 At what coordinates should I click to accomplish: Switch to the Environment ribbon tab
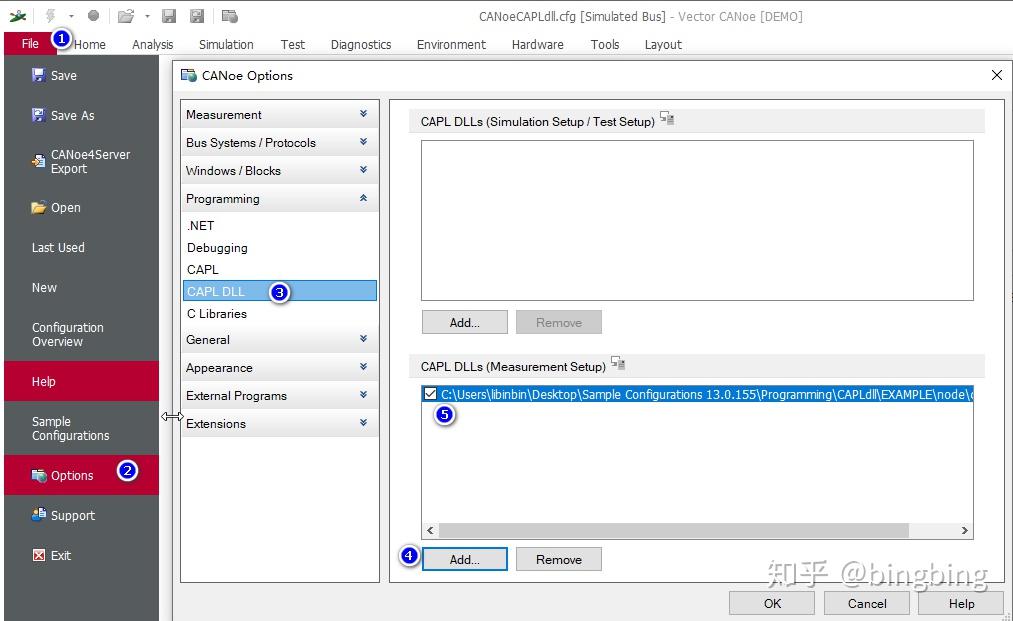(451, 45)
